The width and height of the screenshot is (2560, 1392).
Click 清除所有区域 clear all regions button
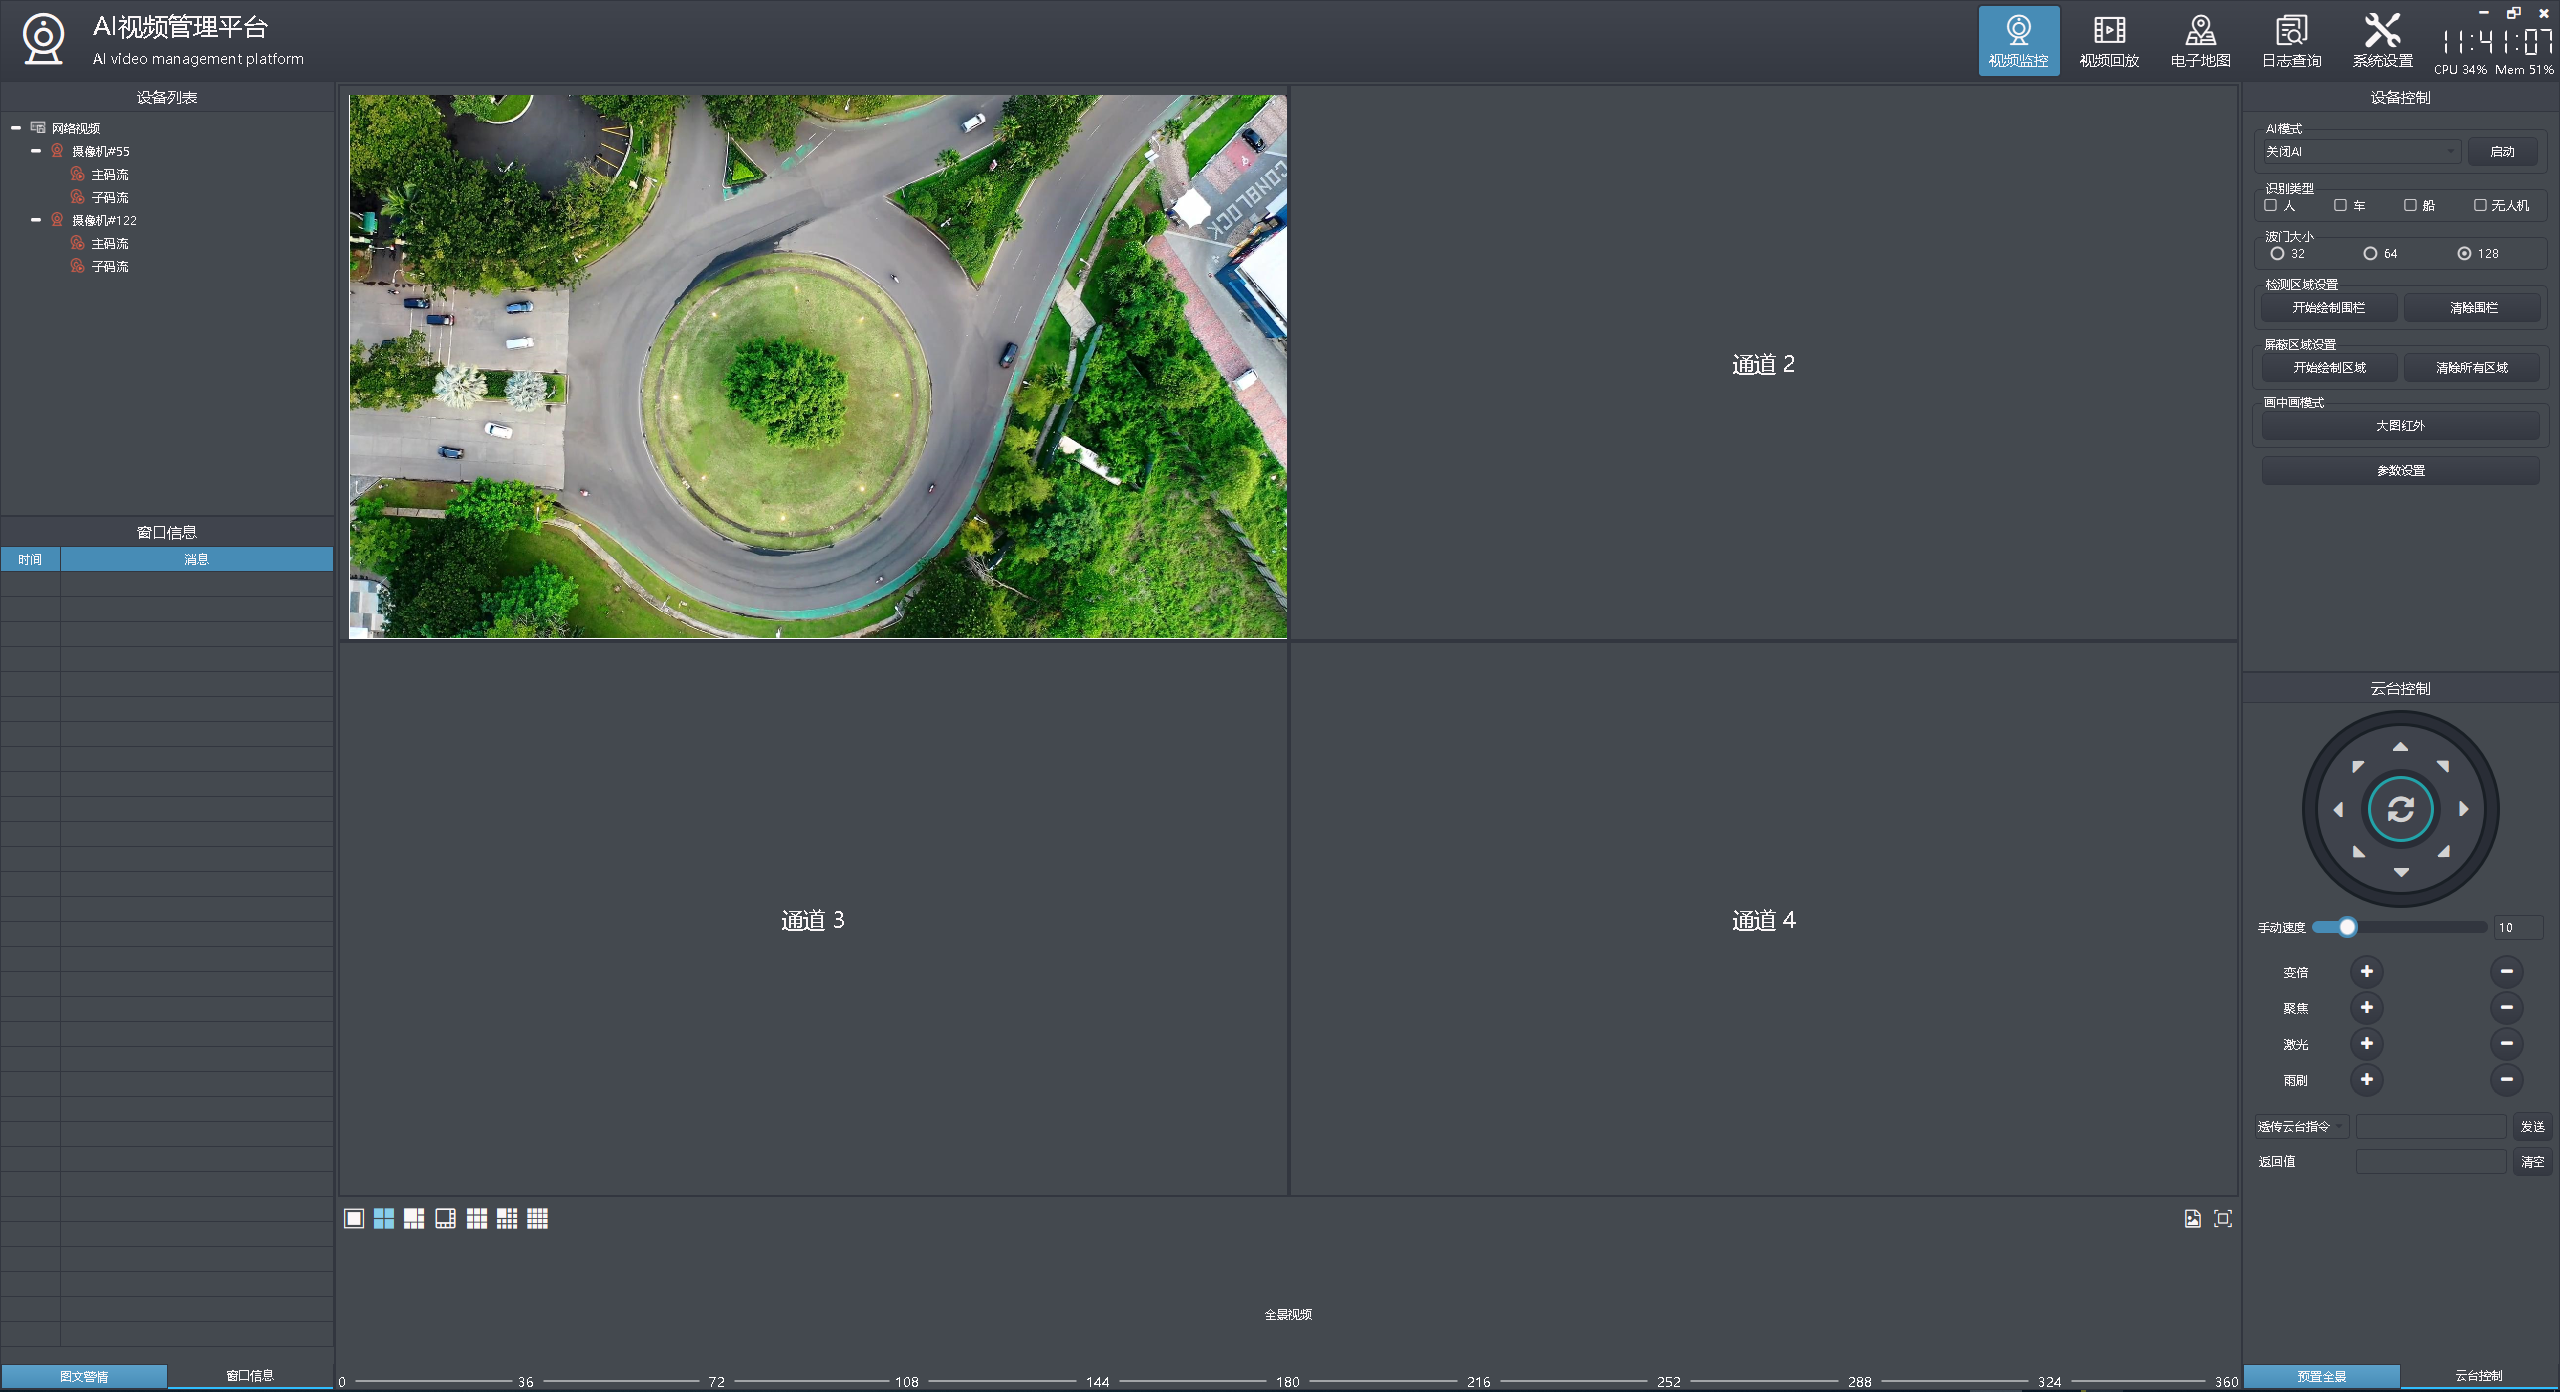pos(2473,368)
